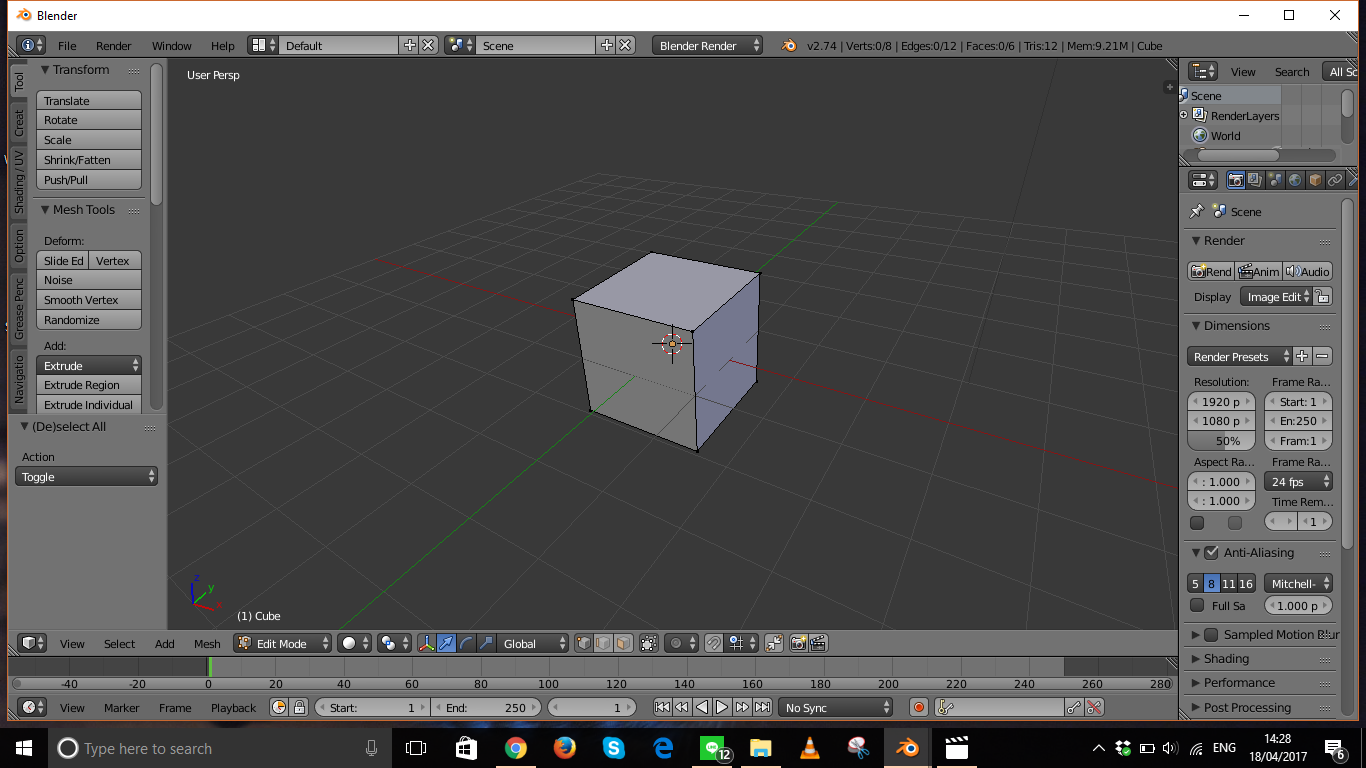Switch to the World properties globe tab
This screenshot has height=768, width=1366.
point(1295,180)
